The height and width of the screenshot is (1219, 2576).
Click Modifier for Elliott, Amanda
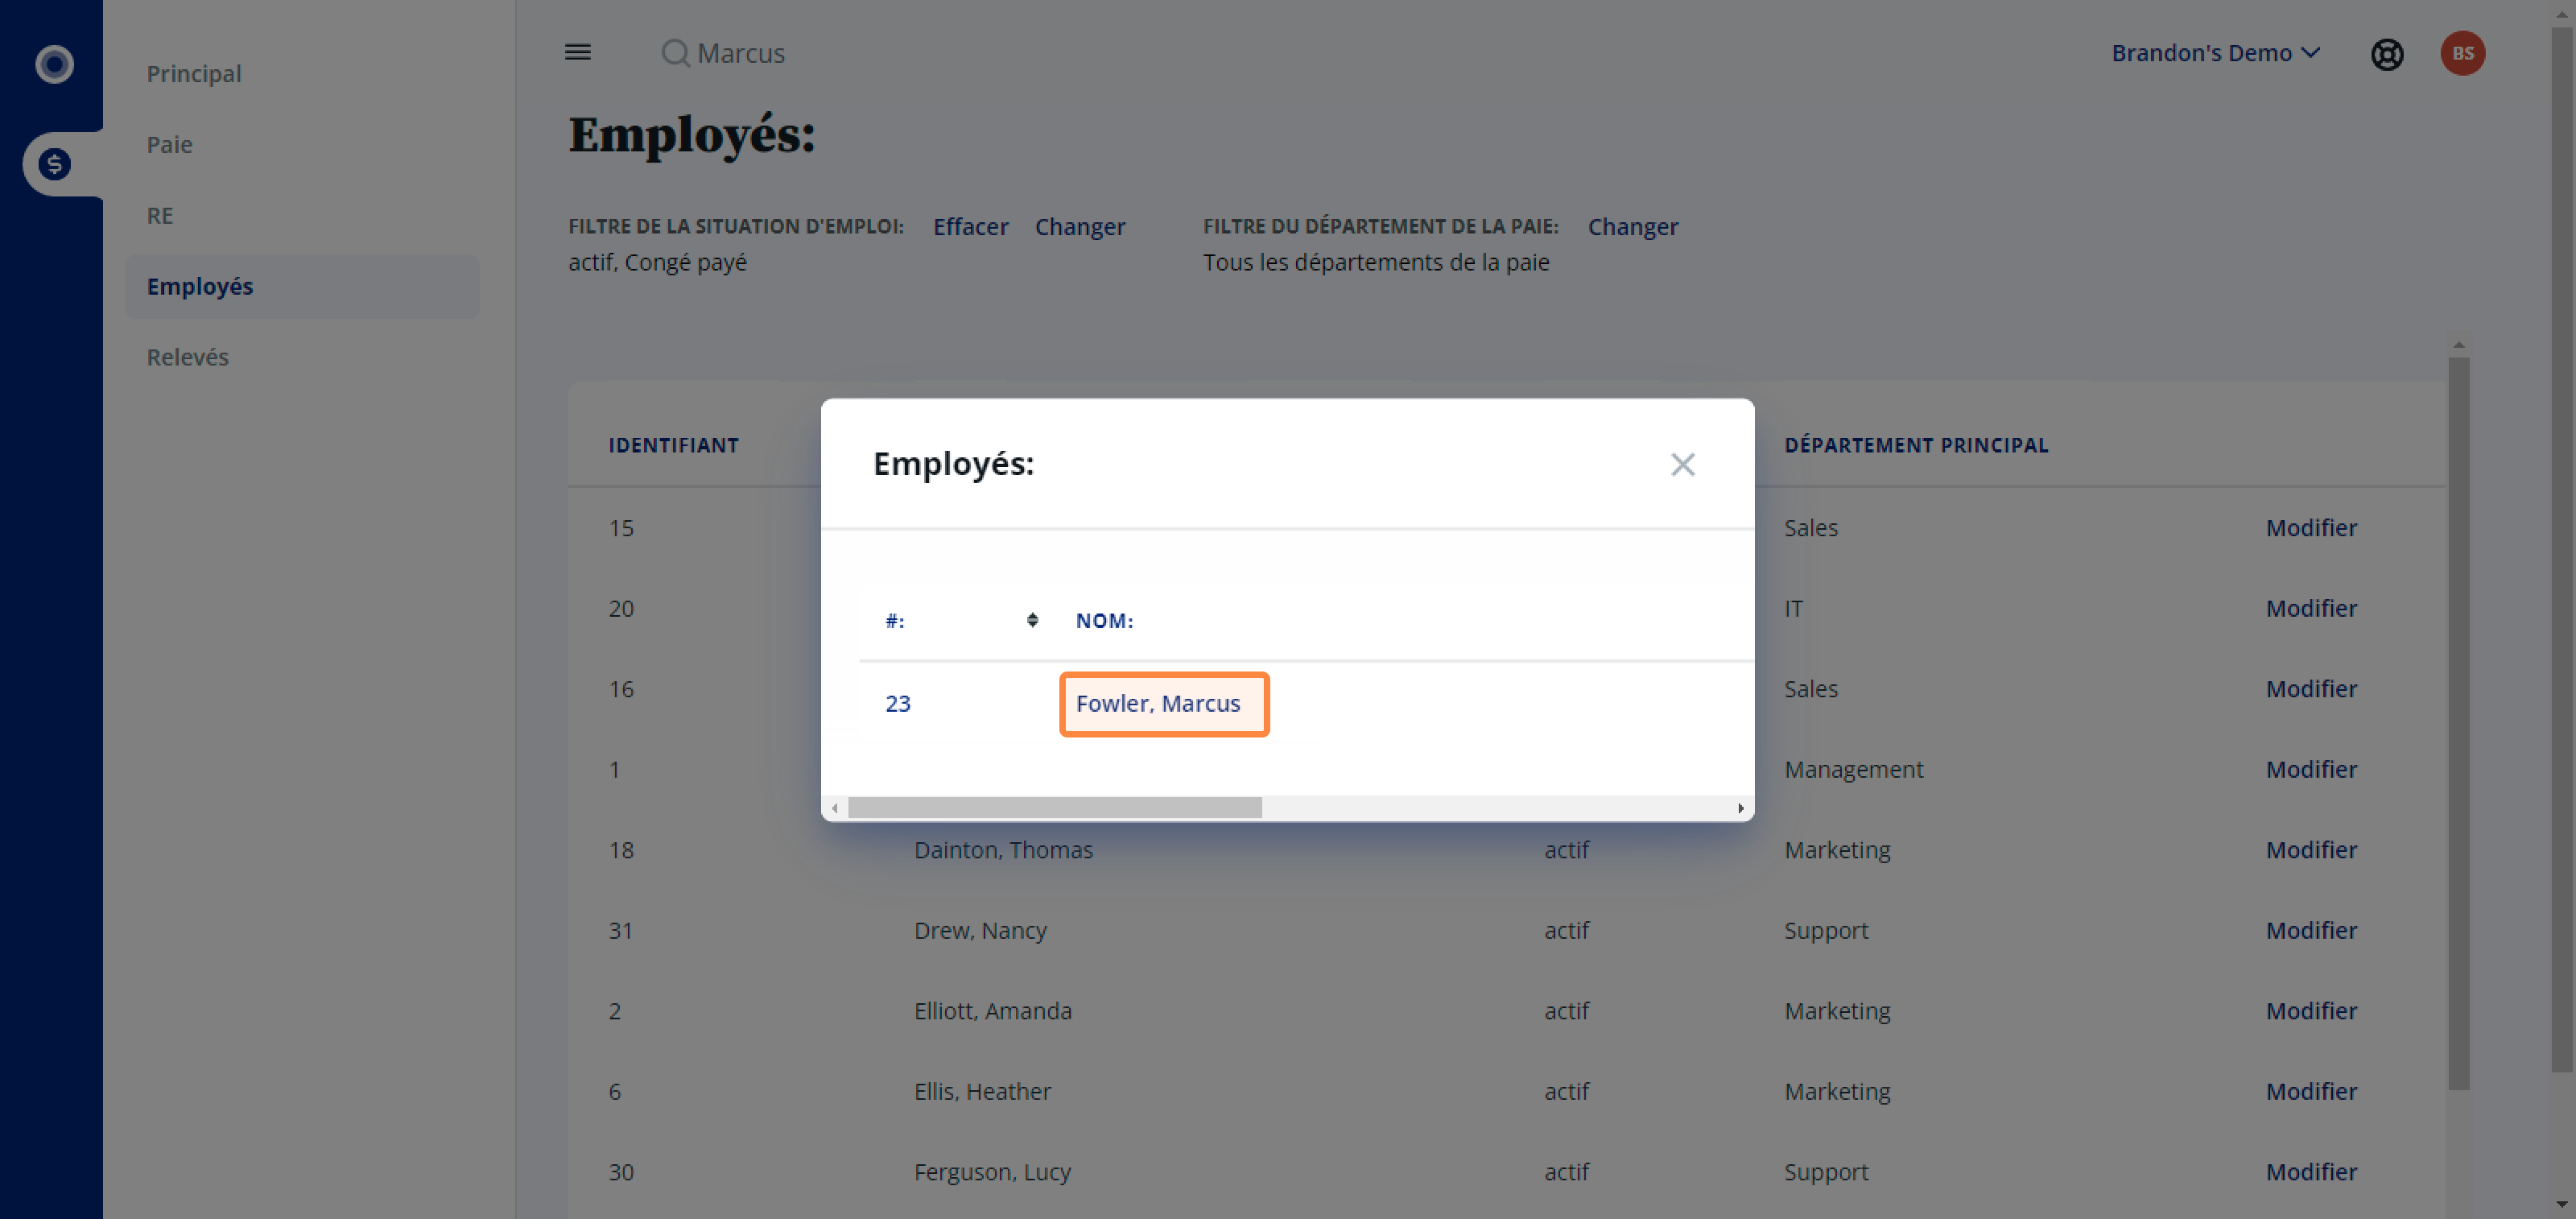pos(2311,1011)
